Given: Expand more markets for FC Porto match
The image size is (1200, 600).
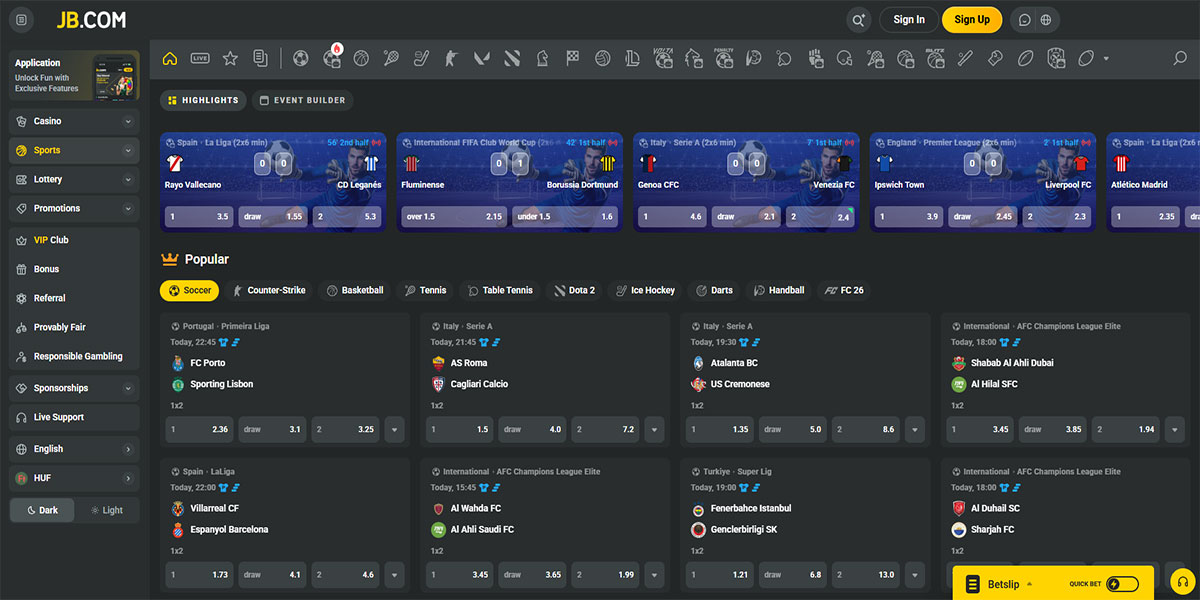Looking at the screenshot, I should pos(395,430).
